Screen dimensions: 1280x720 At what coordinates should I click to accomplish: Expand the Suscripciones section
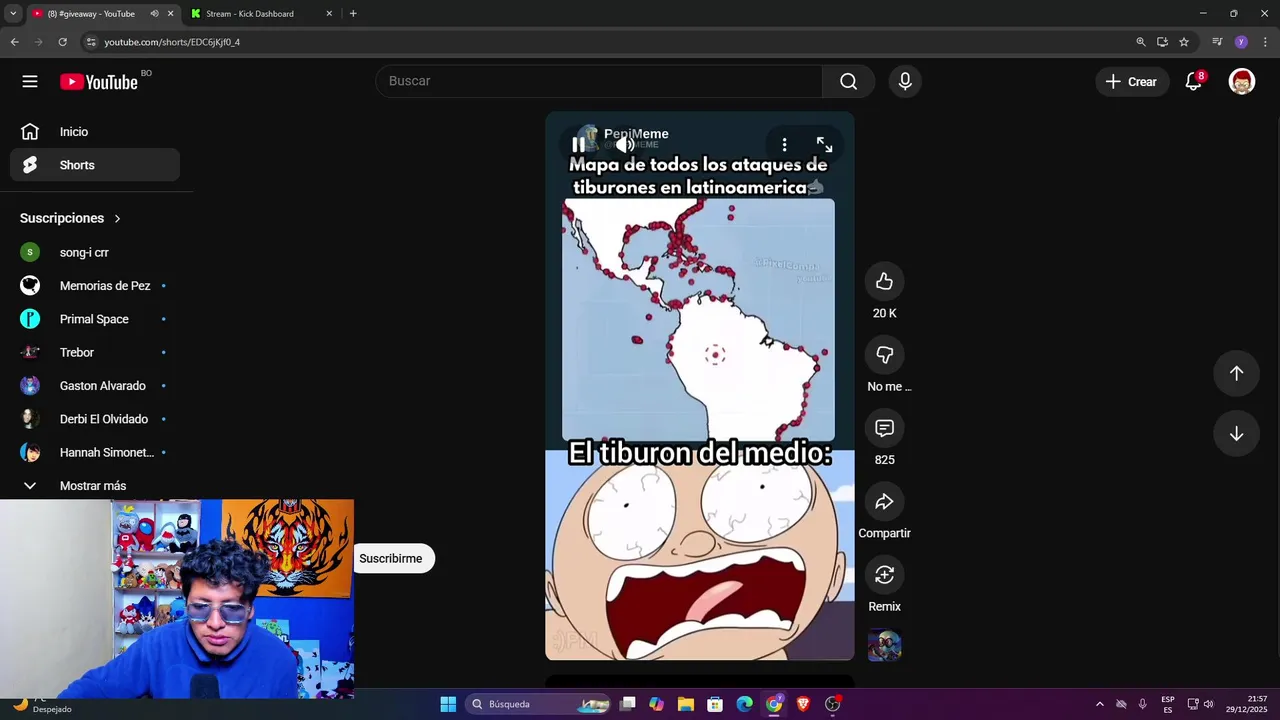[x=70, y=218]
